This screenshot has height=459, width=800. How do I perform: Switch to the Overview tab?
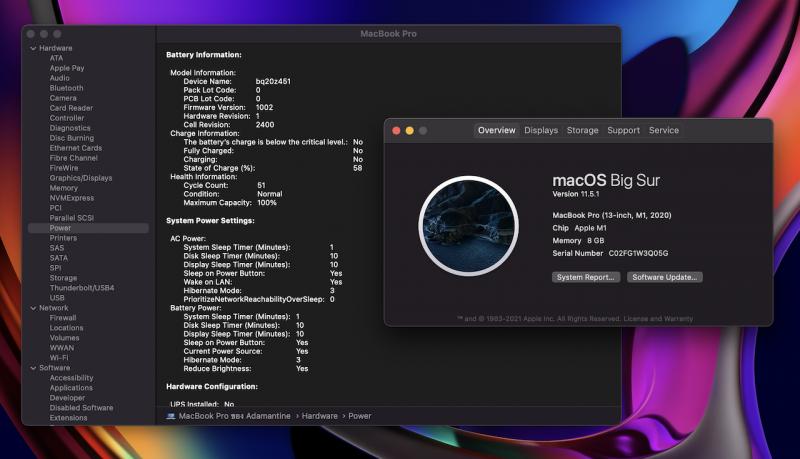pyautogui.click(x=496, y=130)
